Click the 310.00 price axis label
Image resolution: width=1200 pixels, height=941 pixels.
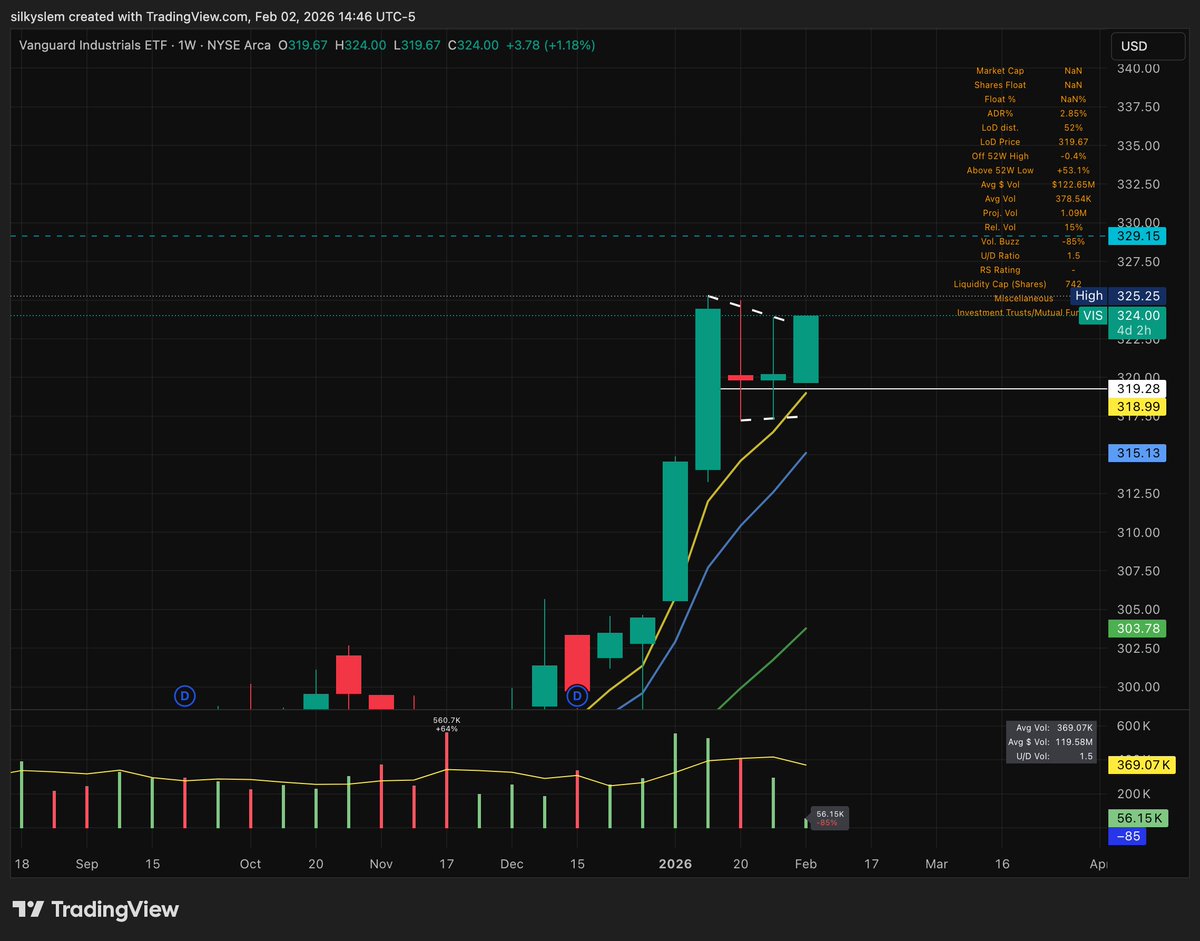point(1139,532)
